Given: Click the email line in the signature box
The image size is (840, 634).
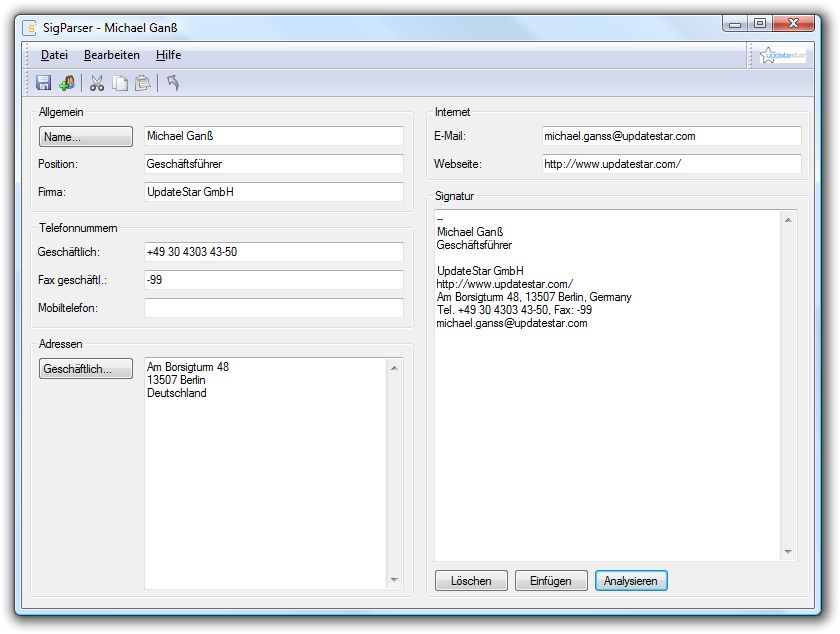Looking at the screenshot, I should tap(512, 323).
